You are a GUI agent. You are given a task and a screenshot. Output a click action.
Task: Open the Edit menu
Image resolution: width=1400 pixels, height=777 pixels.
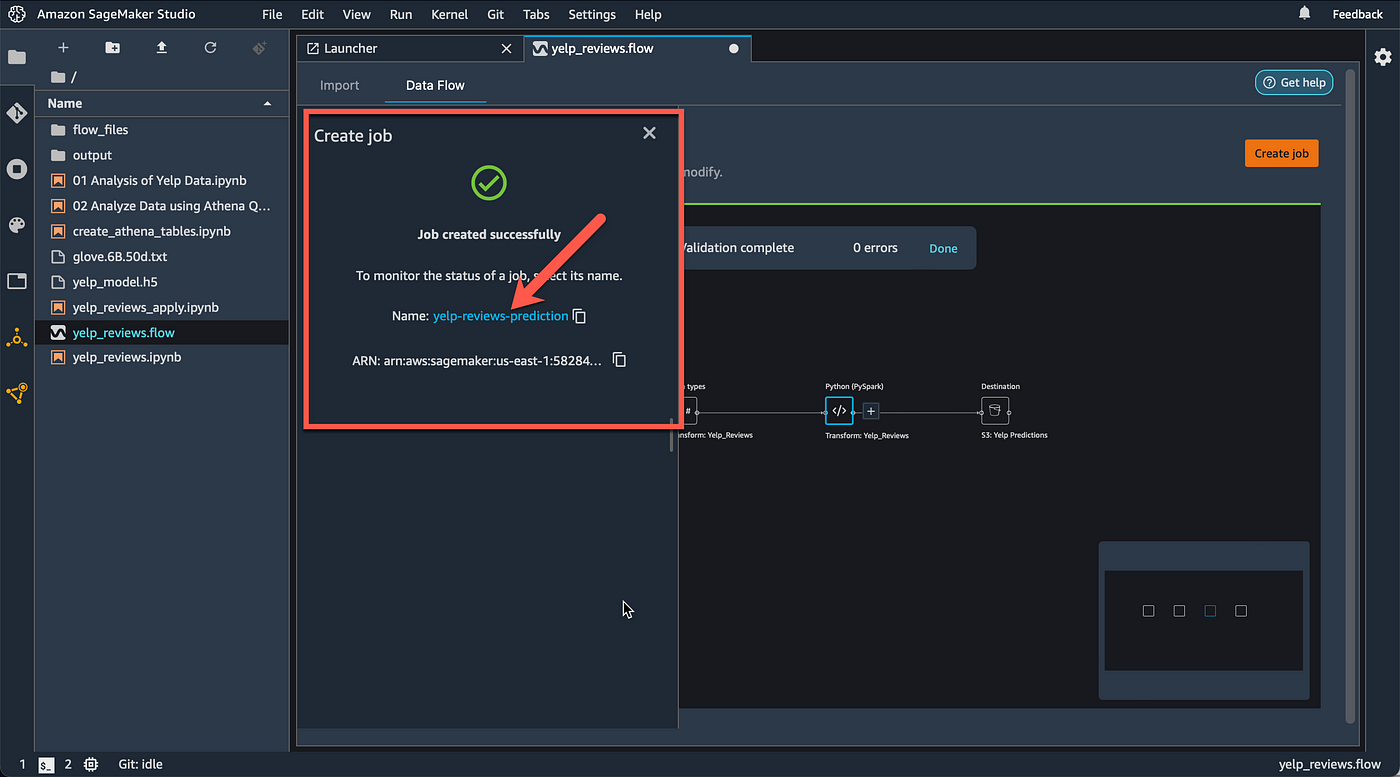[312, 14]
